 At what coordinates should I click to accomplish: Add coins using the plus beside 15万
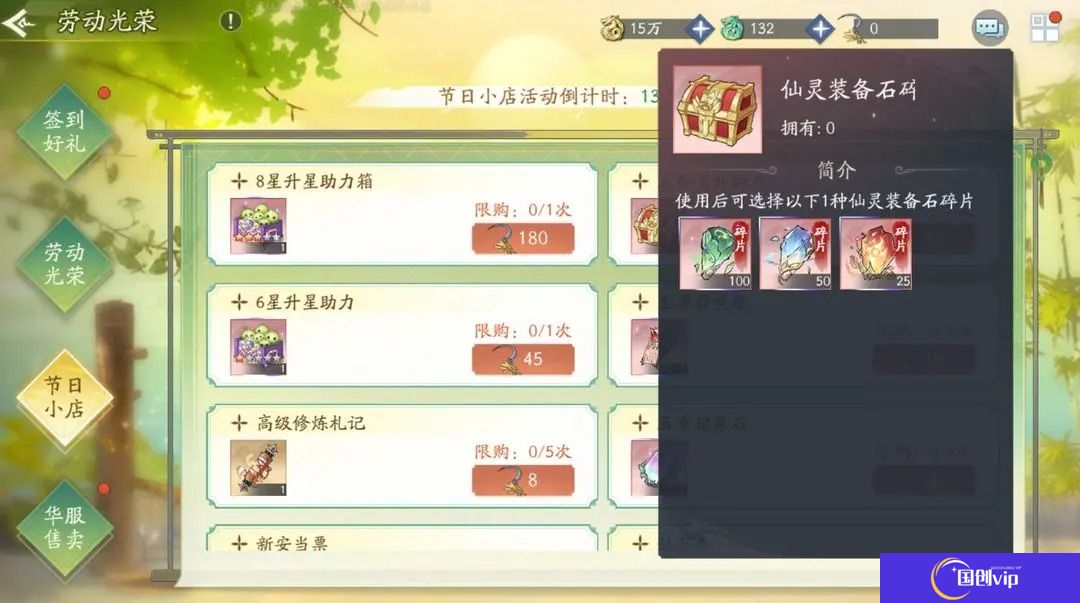[700, 29]
